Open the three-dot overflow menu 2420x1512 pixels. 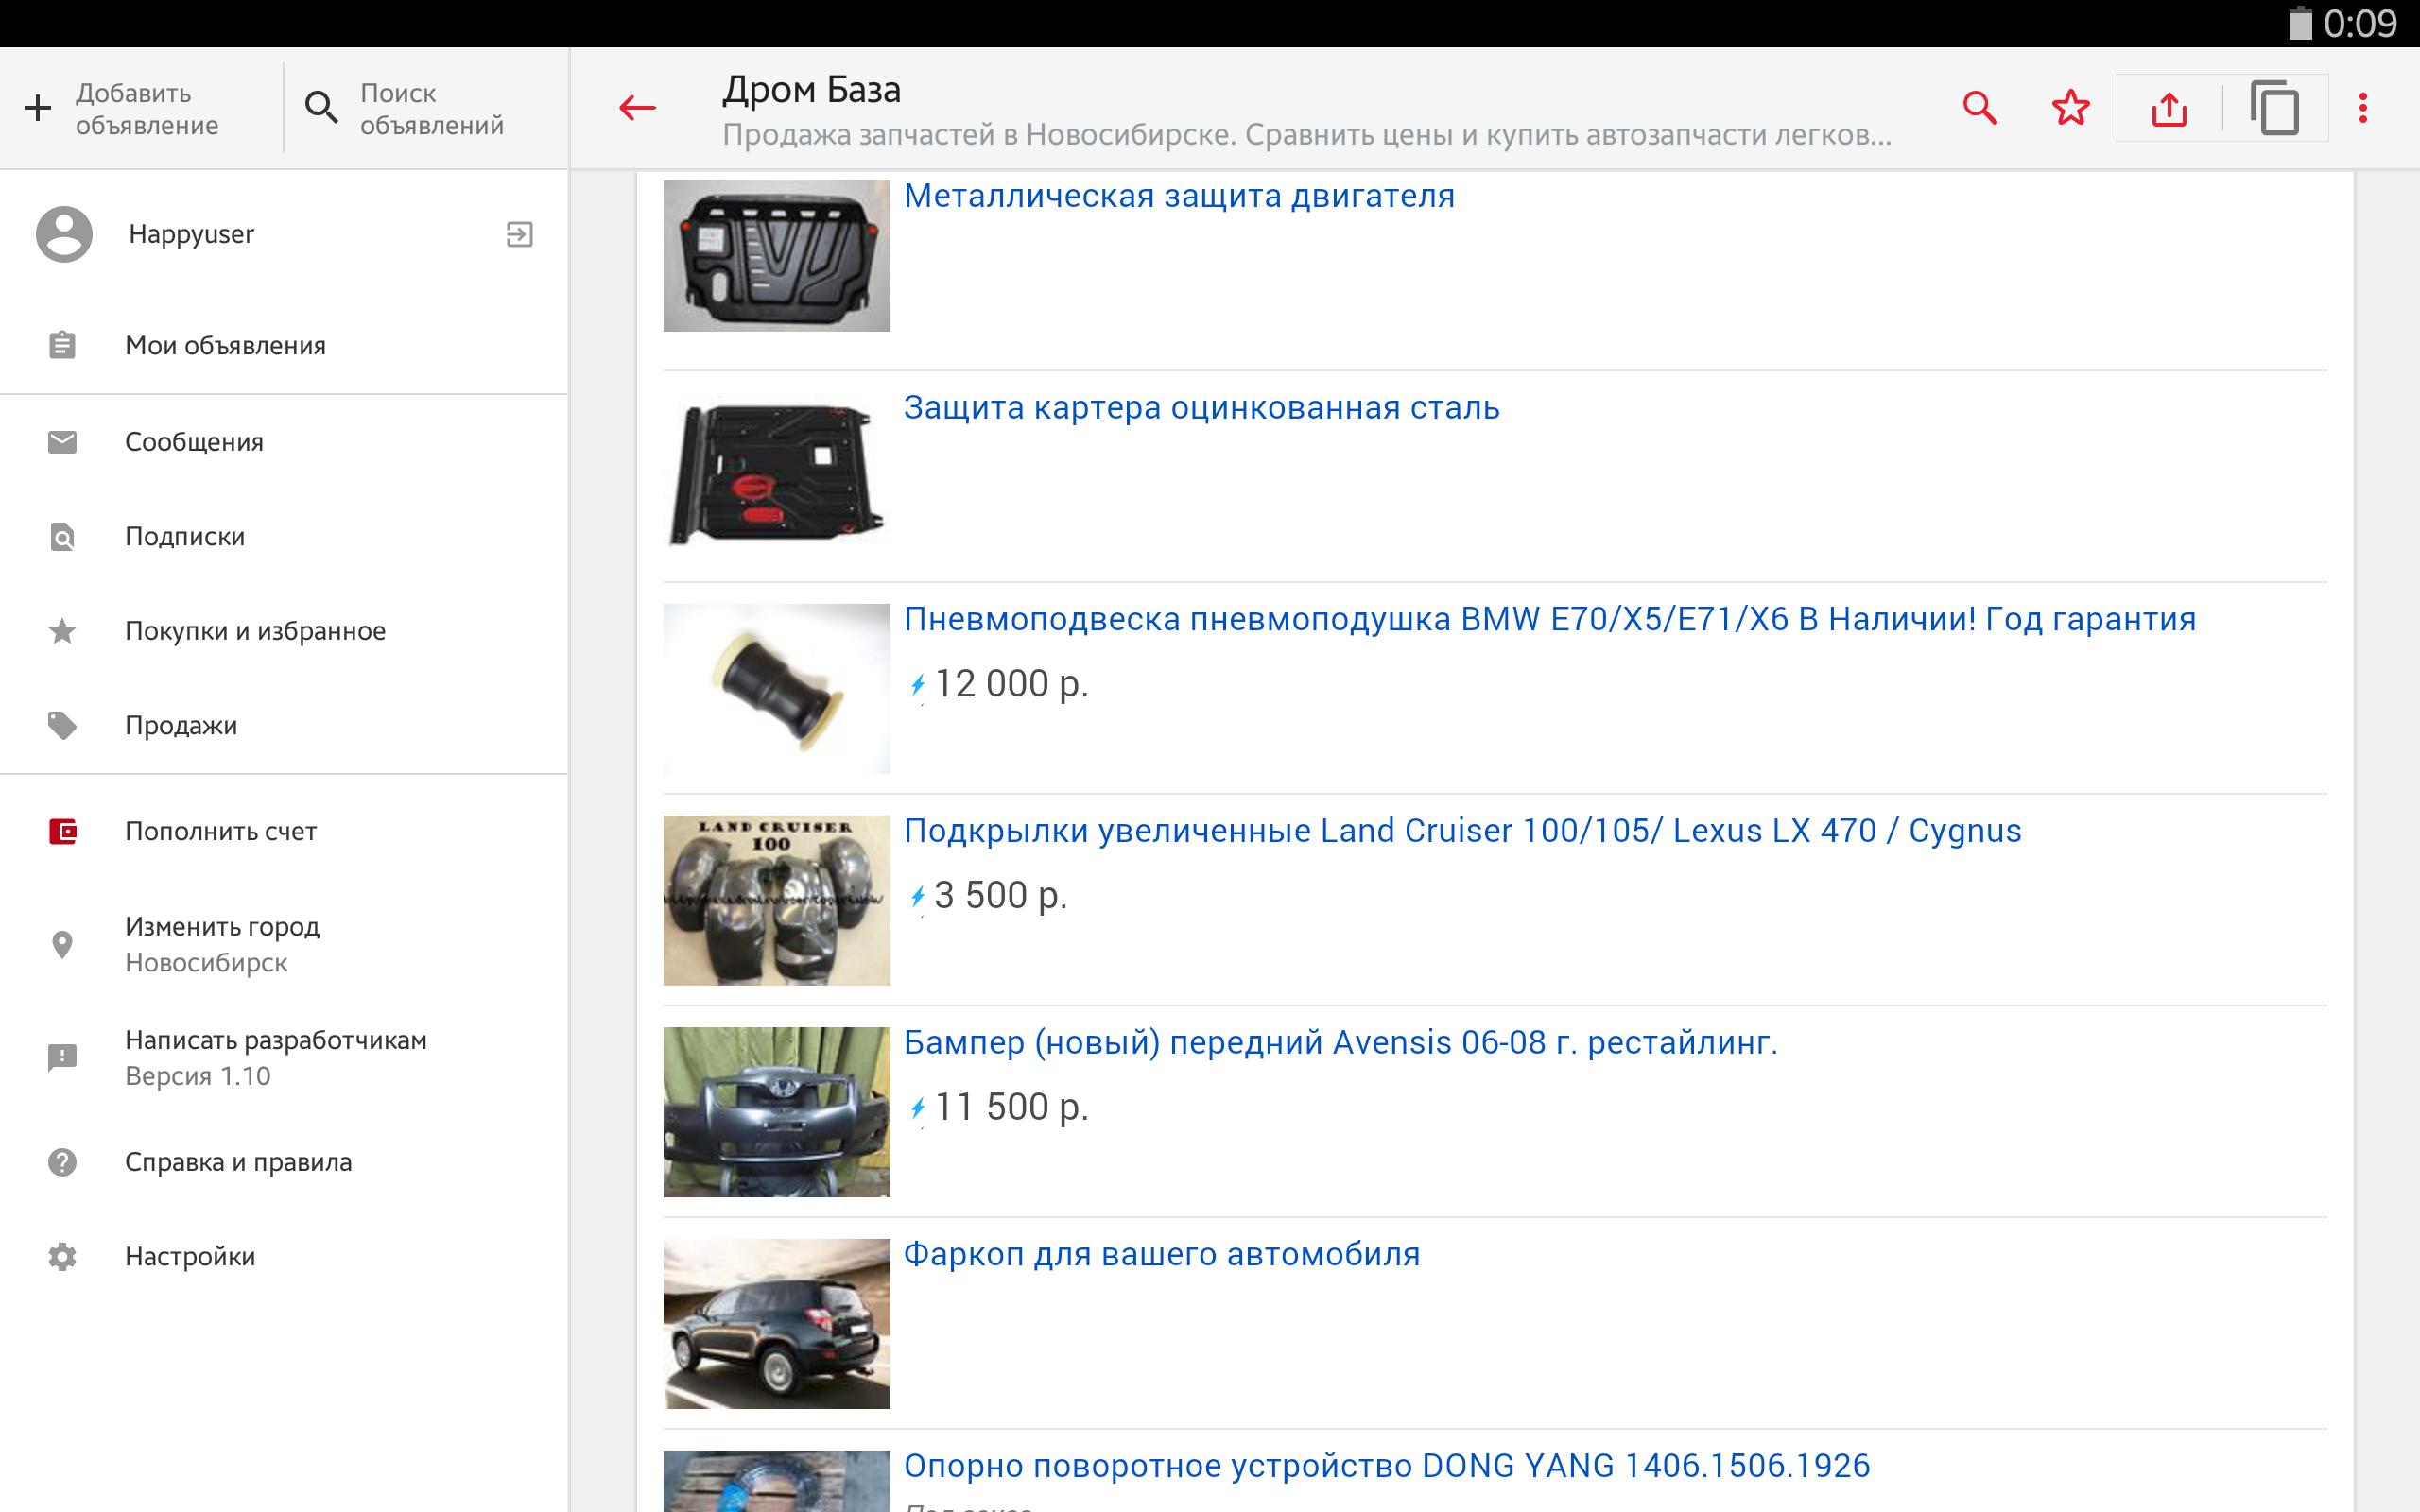(x=2363, y=108)
